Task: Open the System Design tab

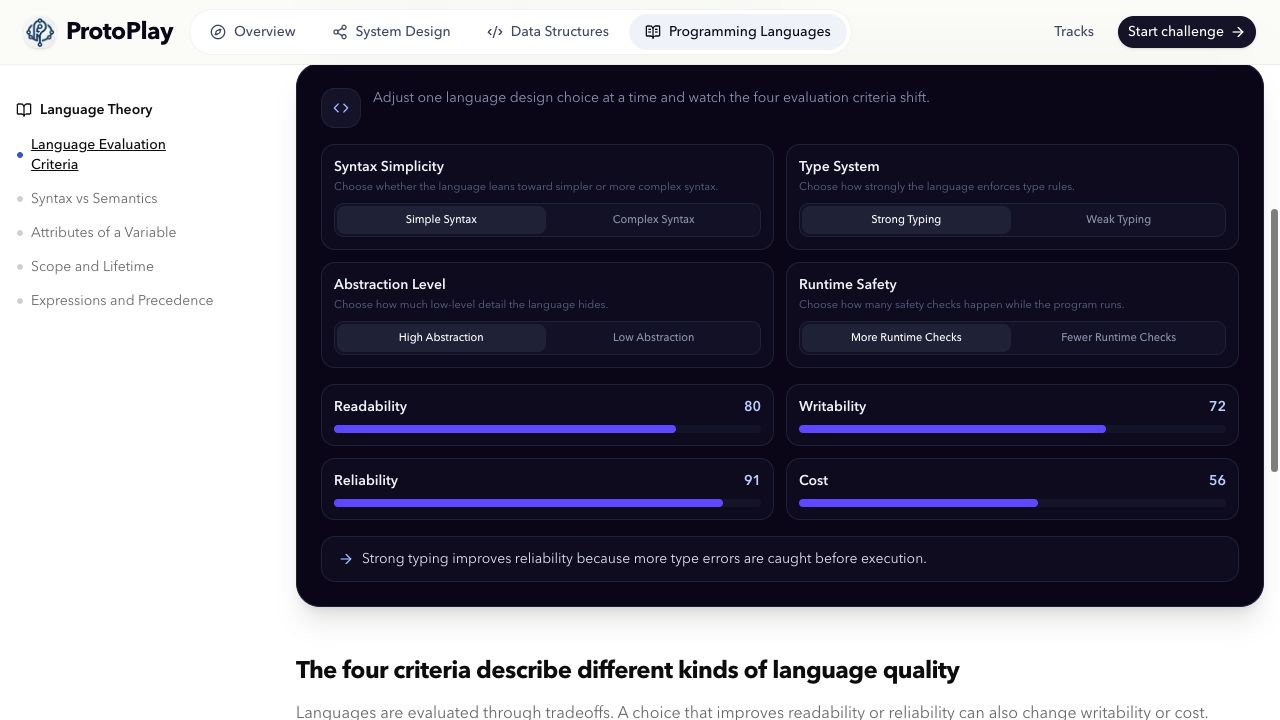Action: point(391,32)
